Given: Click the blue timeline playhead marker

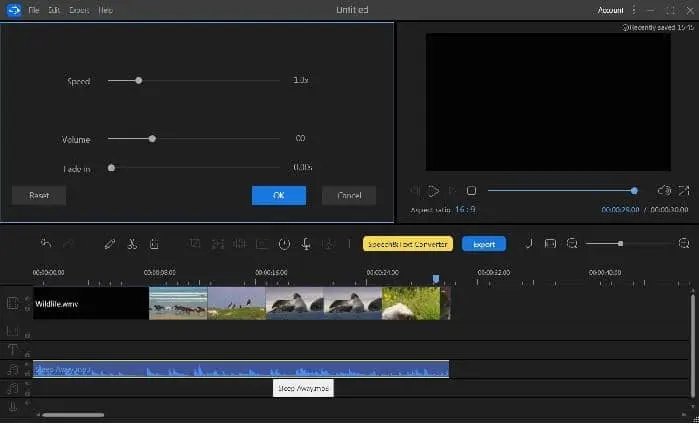Looking at the screenshot, I should coord(436,279).
